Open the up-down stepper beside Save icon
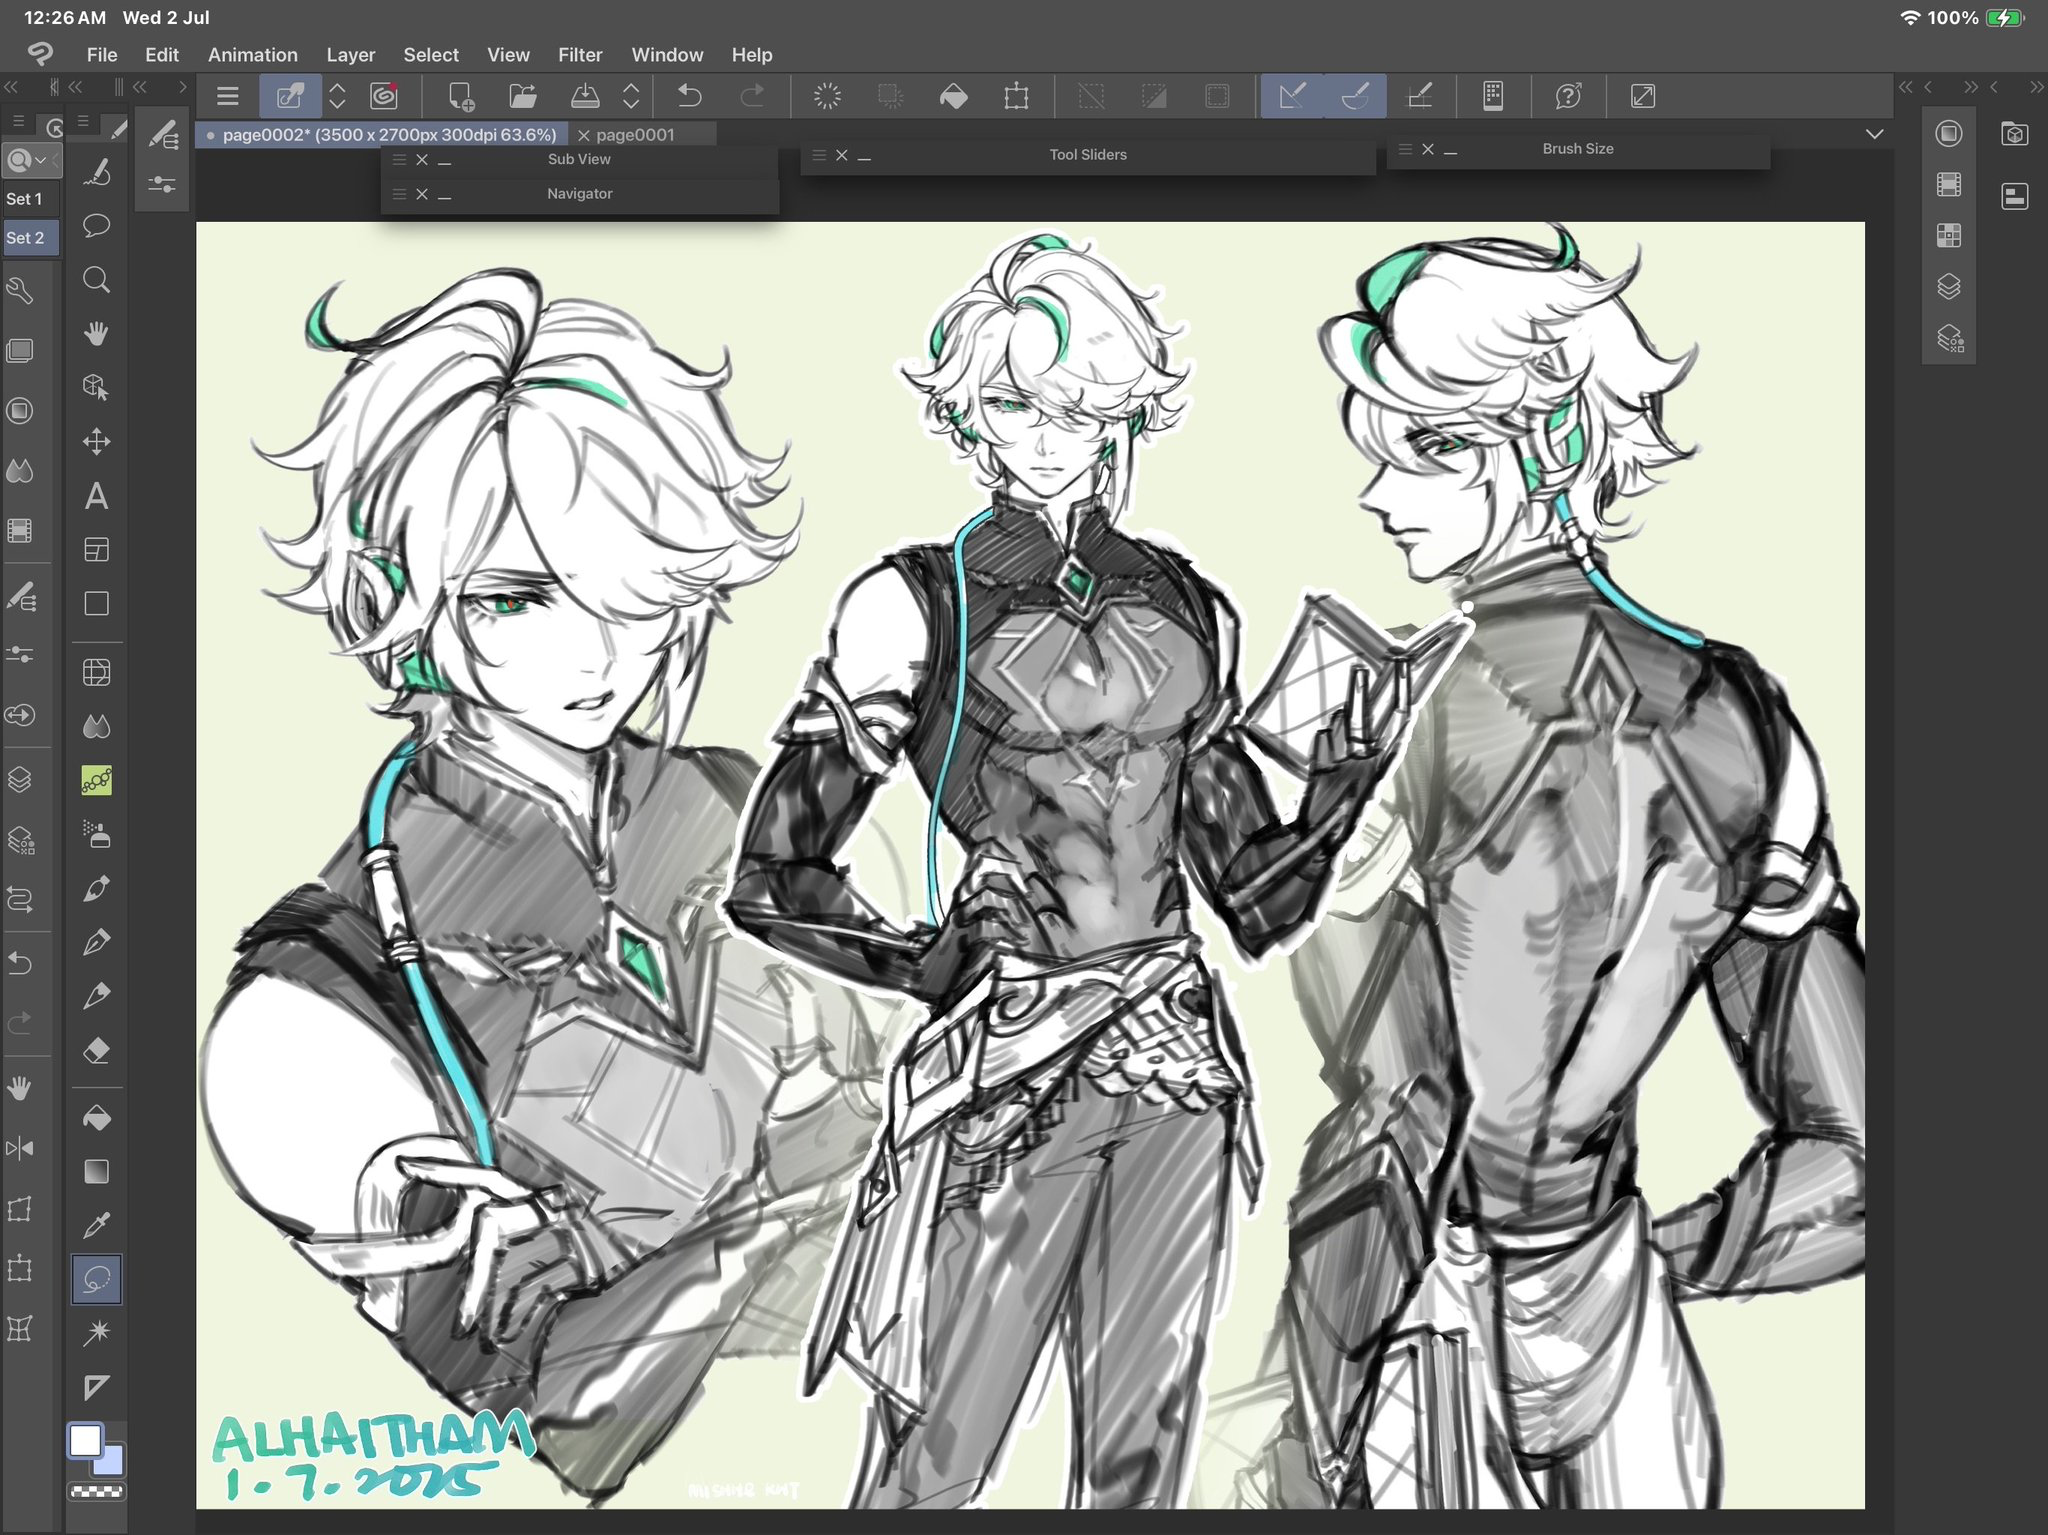Viewport: 2048px width, 1535px height. [x=631, y=96]
